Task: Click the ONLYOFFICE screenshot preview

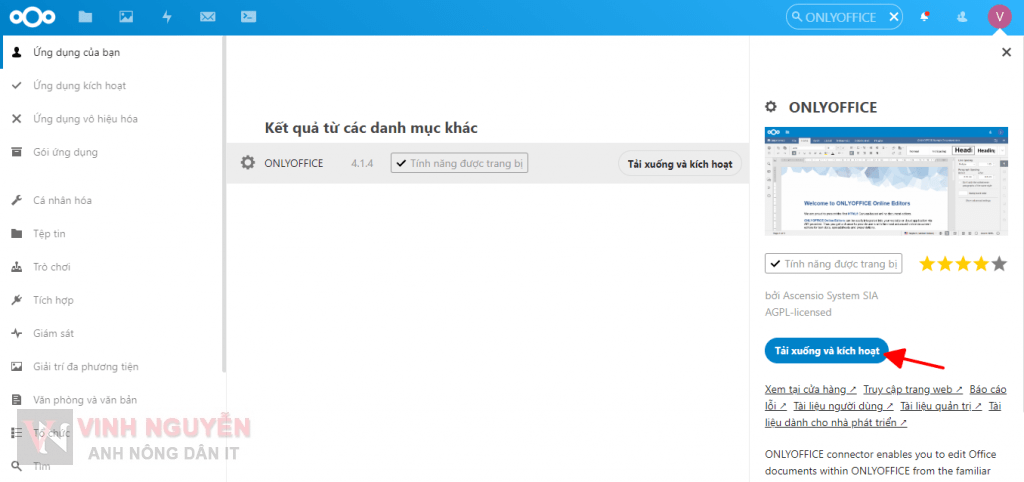Action: pos(886,182)
